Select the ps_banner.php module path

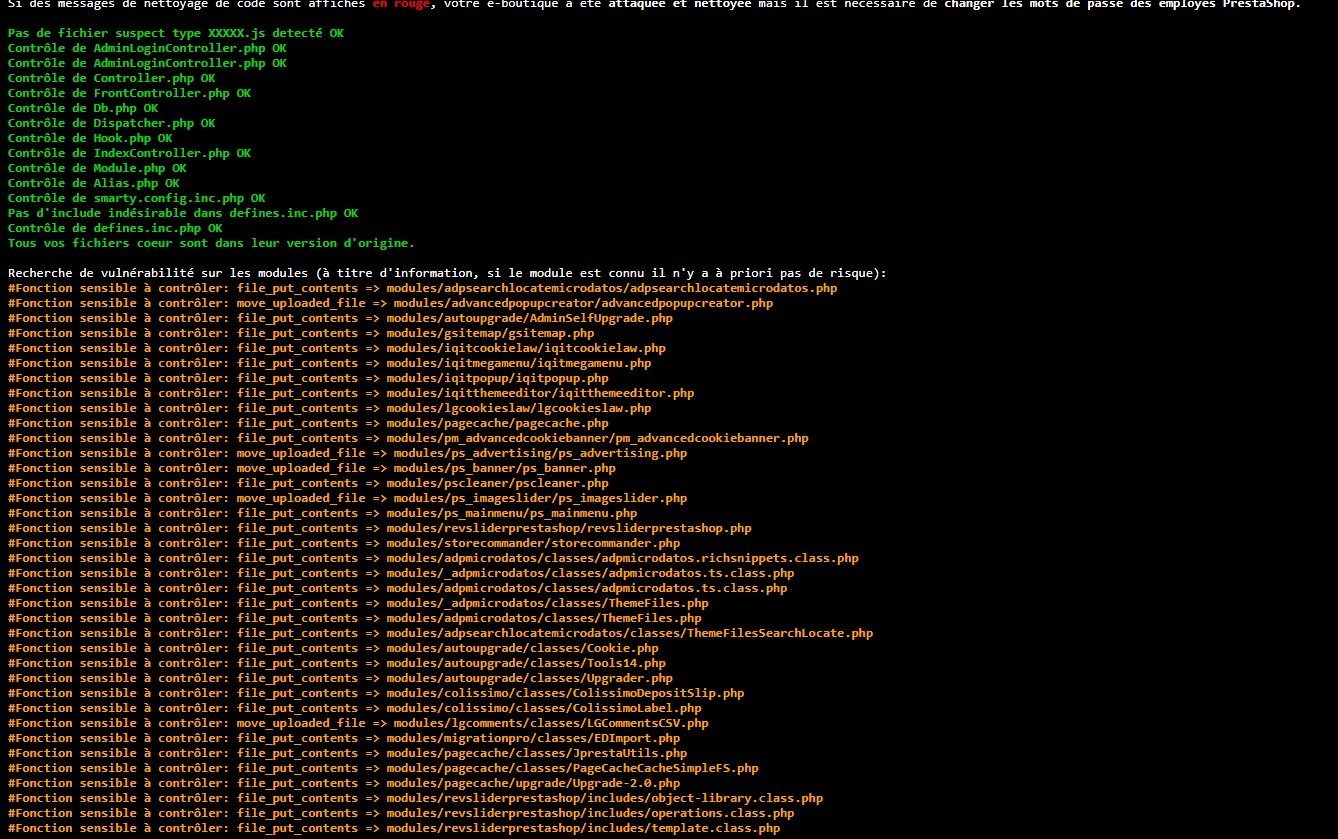pos(505,468)
